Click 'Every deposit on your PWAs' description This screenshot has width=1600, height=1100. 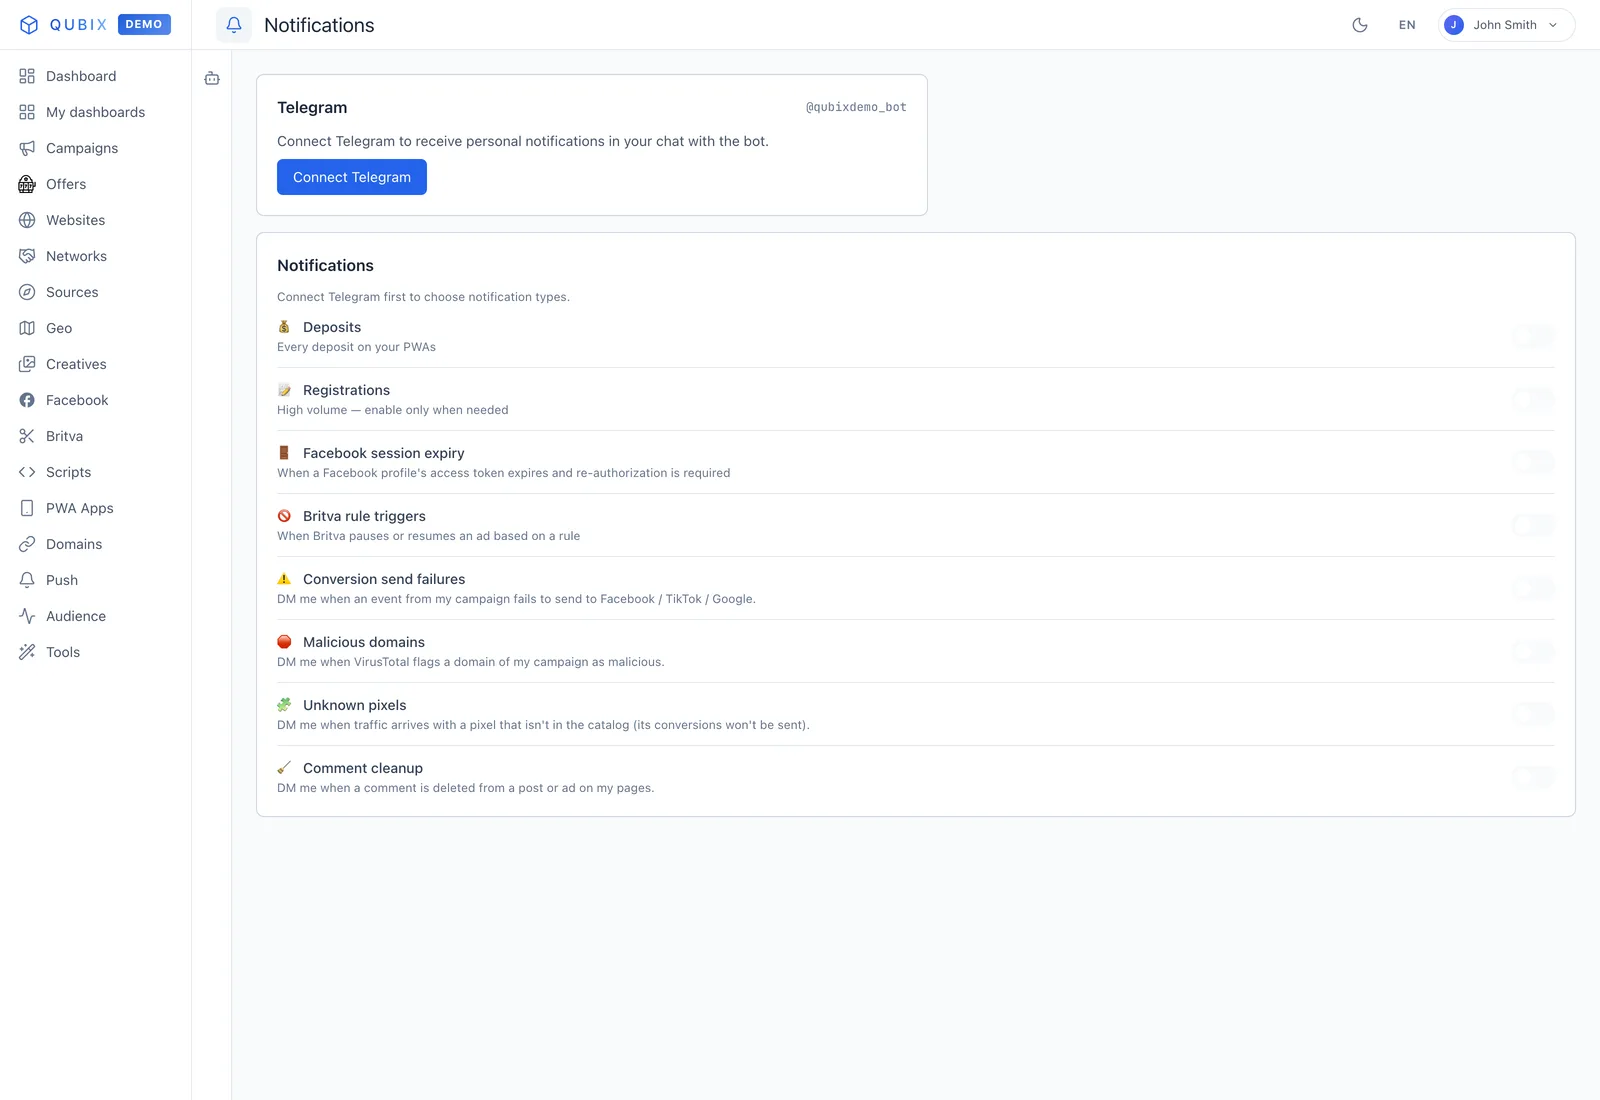356,347
